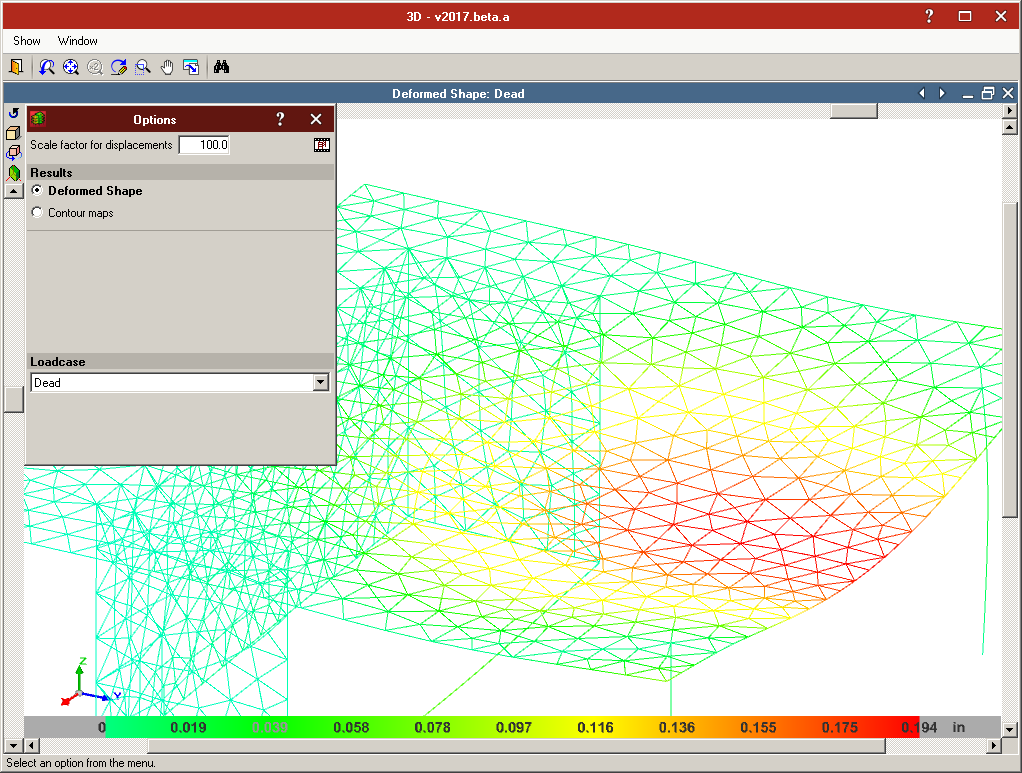The height and width of the screenshot is (773, 1022).
Task: Open the Show menu
Action: (27, 40)
